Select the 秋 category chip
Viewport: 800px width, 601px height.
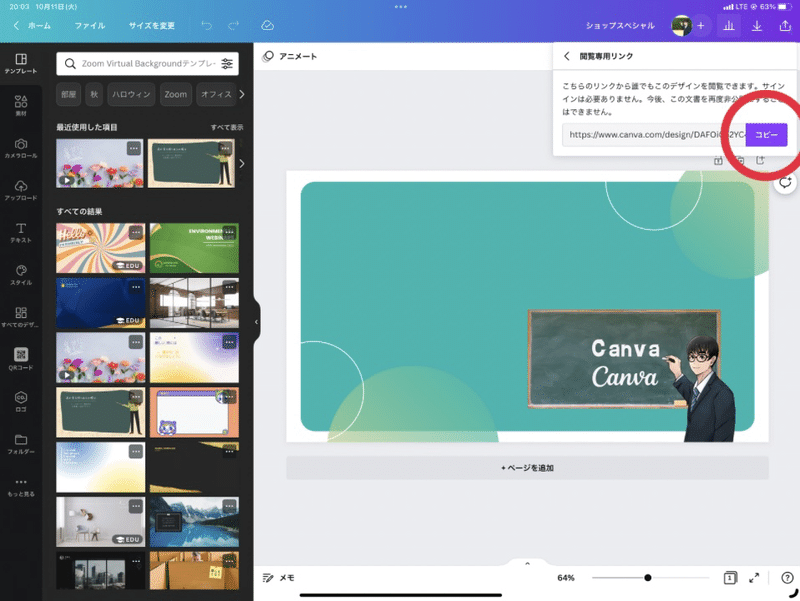[94, 94]
